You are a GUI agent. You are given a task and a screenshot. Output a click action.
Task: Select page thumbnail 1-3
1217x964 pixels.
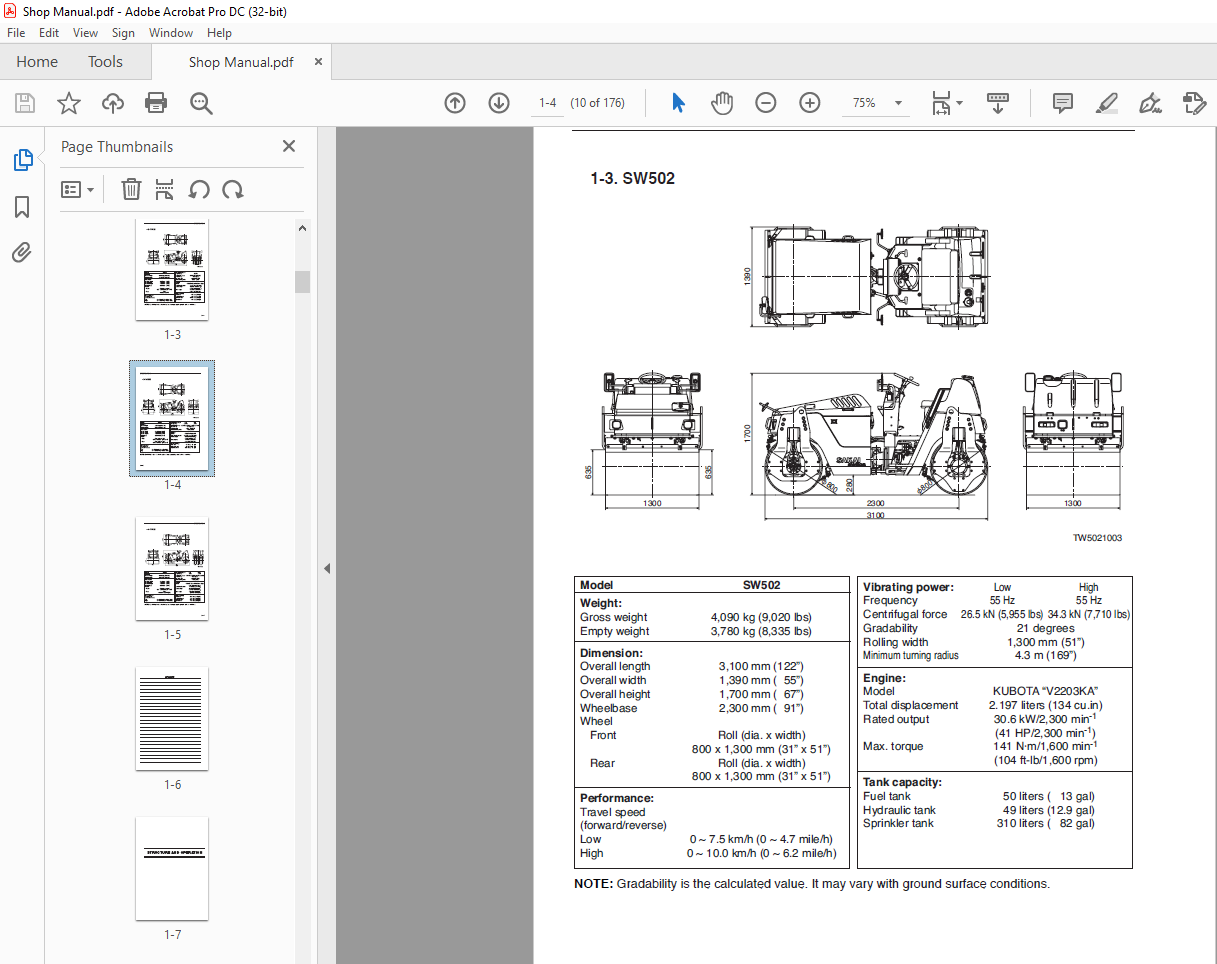pos(172,269)
